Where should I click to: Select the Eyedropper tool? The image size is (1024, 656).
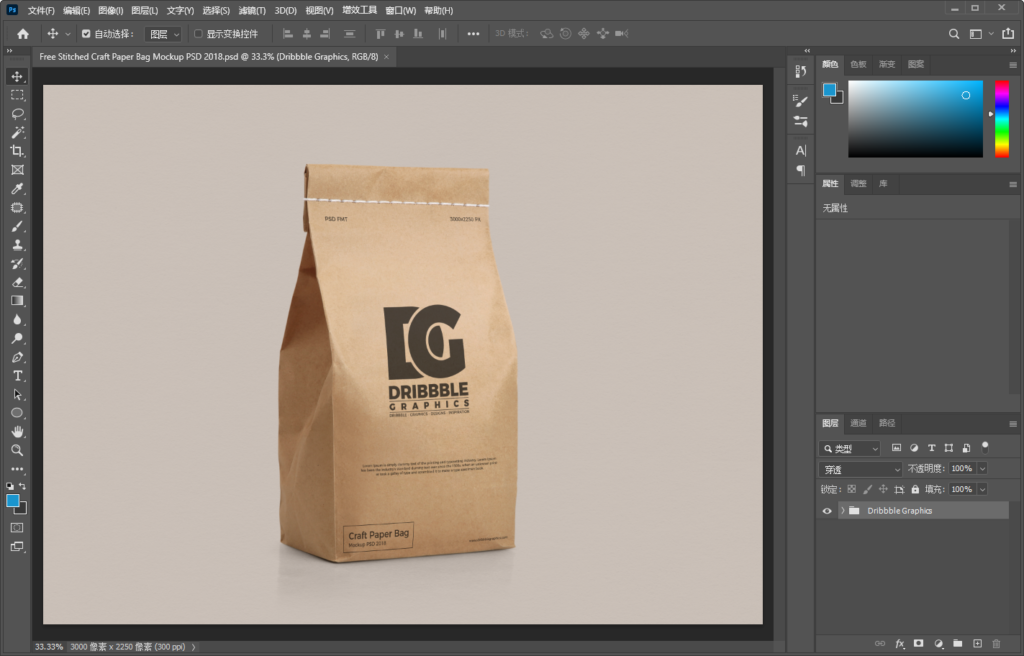click(x=17, y=189)
